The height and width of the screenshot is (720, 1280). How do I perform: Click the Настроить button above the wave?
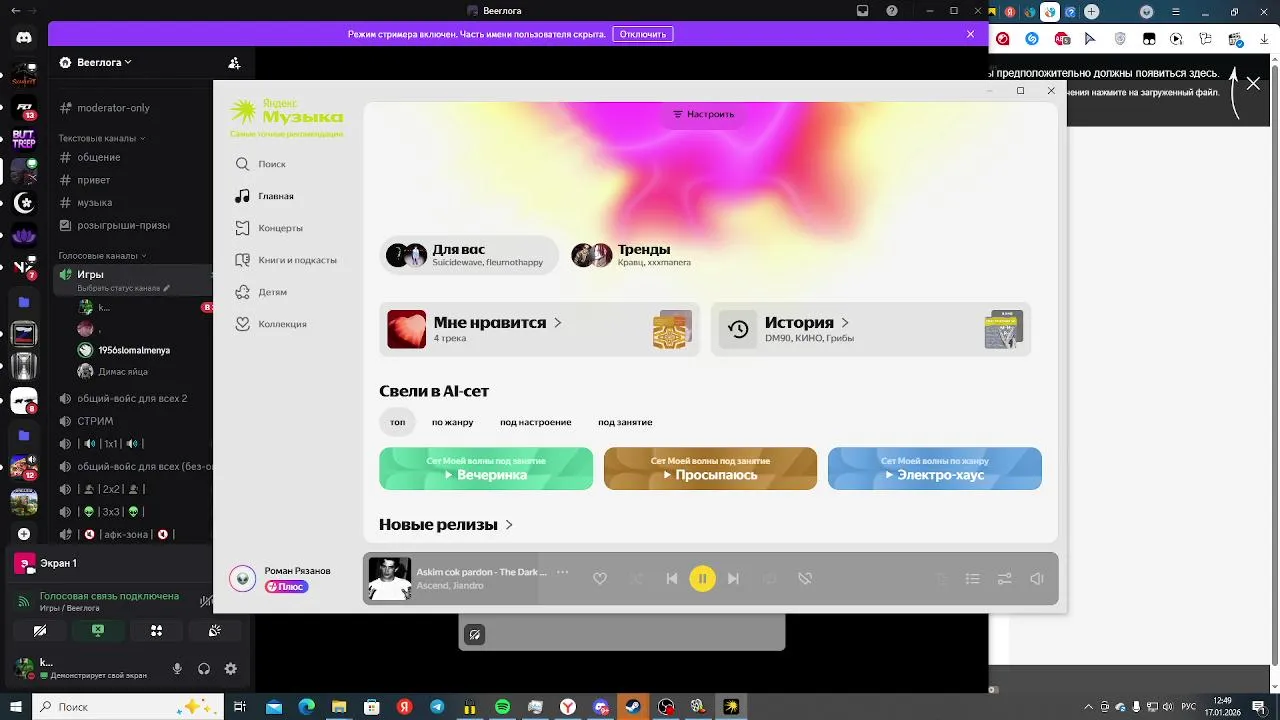(704, 114)
